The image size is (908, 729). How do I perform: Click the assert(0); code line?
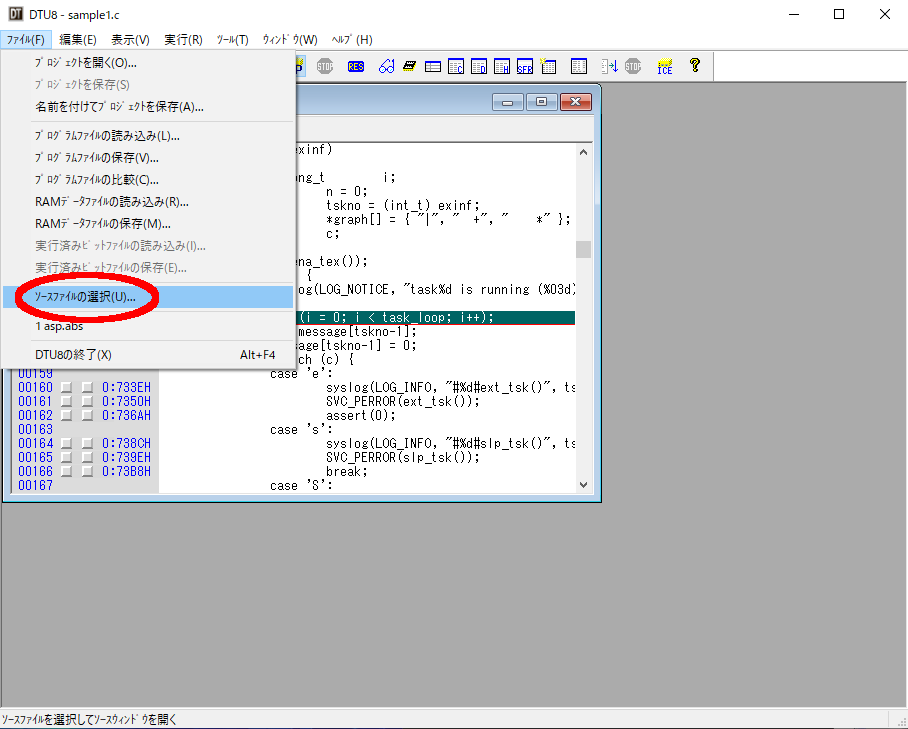pos(361,415)
